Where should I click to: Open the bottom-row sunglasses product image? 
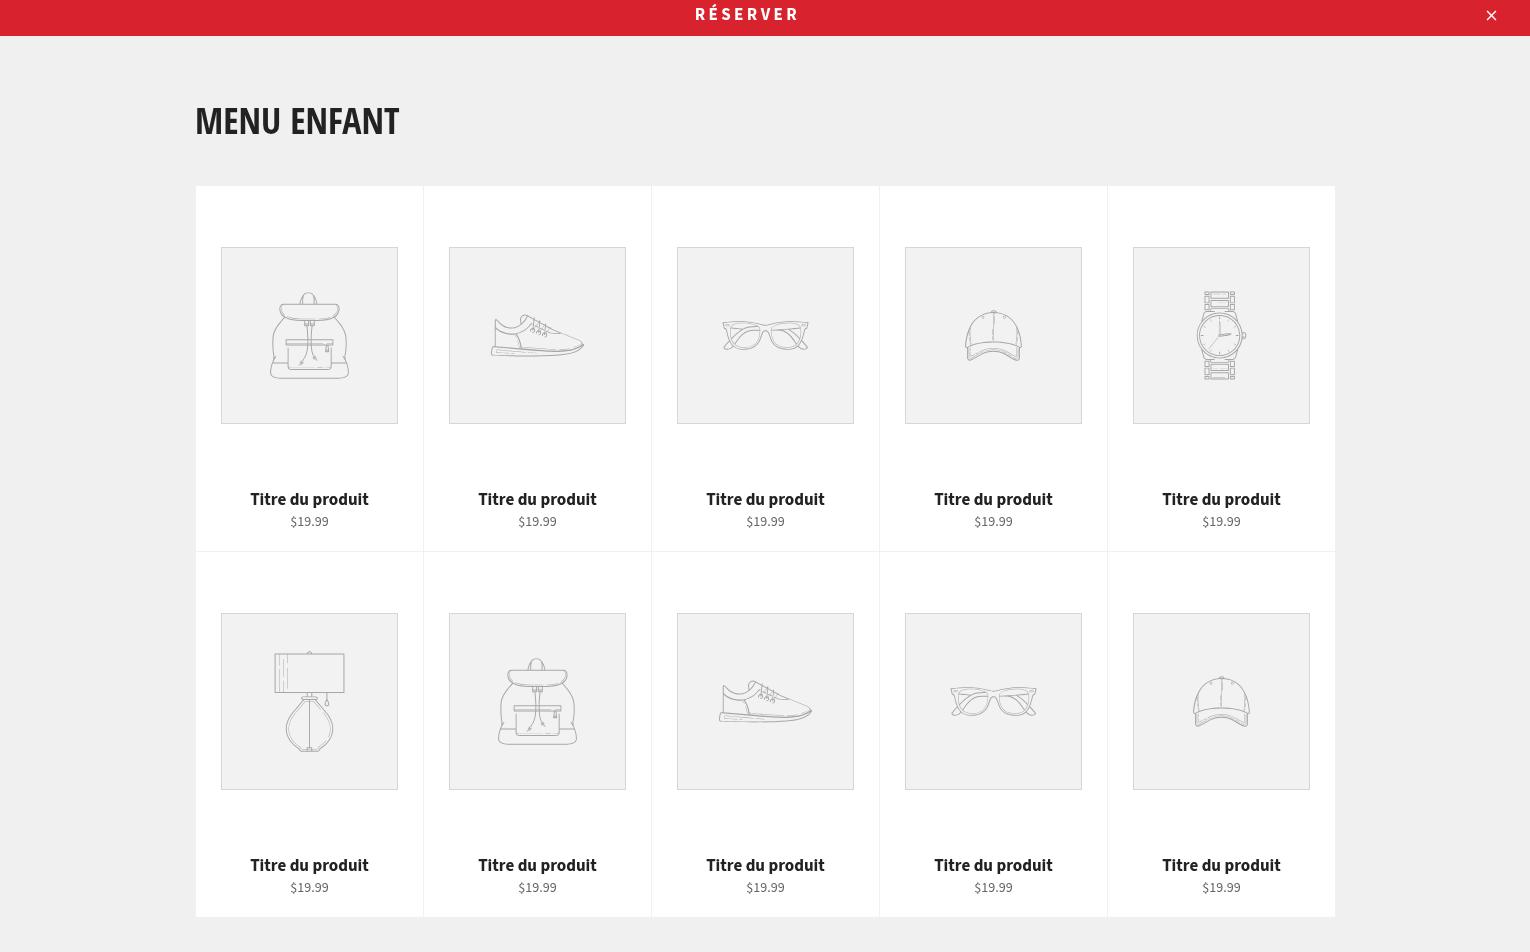[x=993, y=701]
